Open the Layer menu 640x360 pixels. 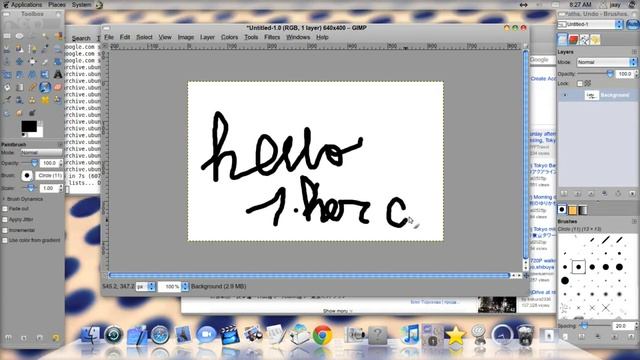coord(207,37)
